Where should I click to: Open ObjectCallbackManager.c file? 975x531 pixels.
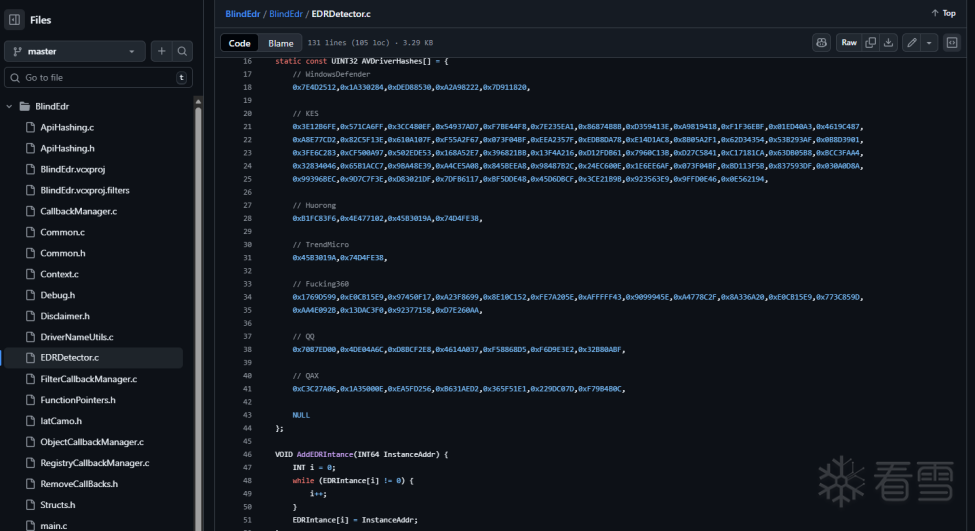click(x=91, y=442)
